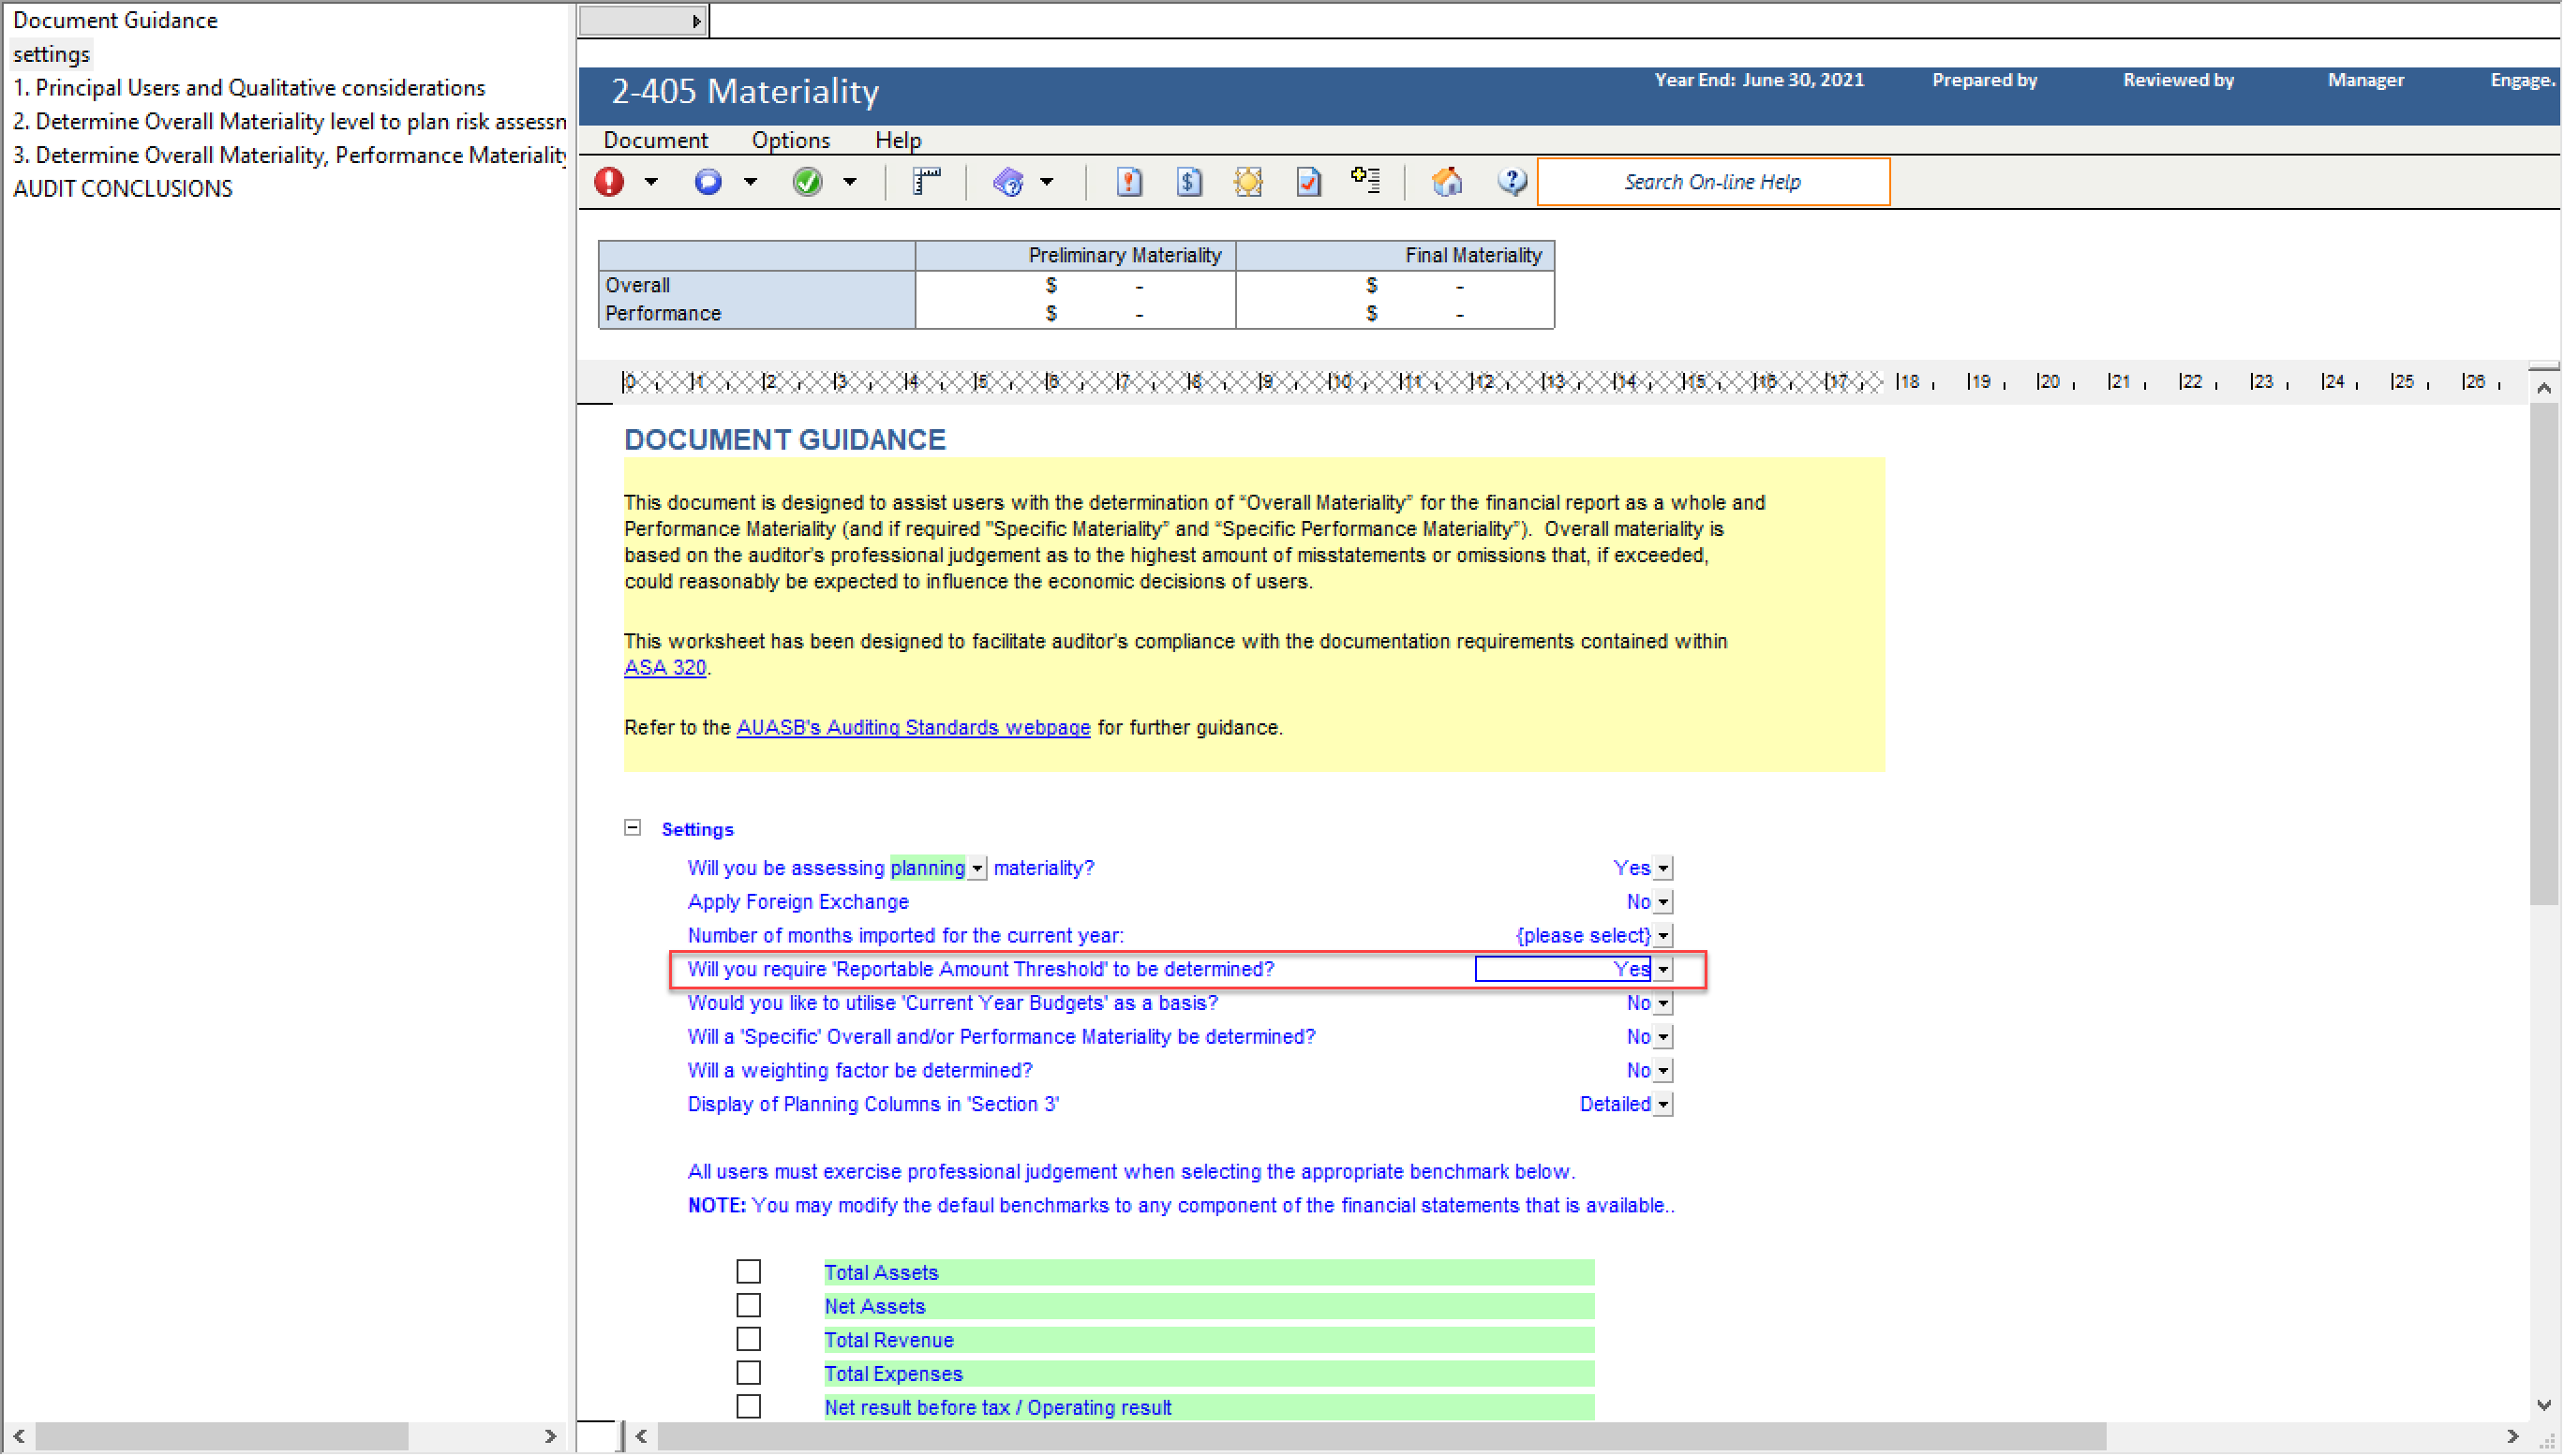Open weighting factor dropdown
Image resolution: width=2564 pixels, height=1456 pixels.
point(1663,1072)
